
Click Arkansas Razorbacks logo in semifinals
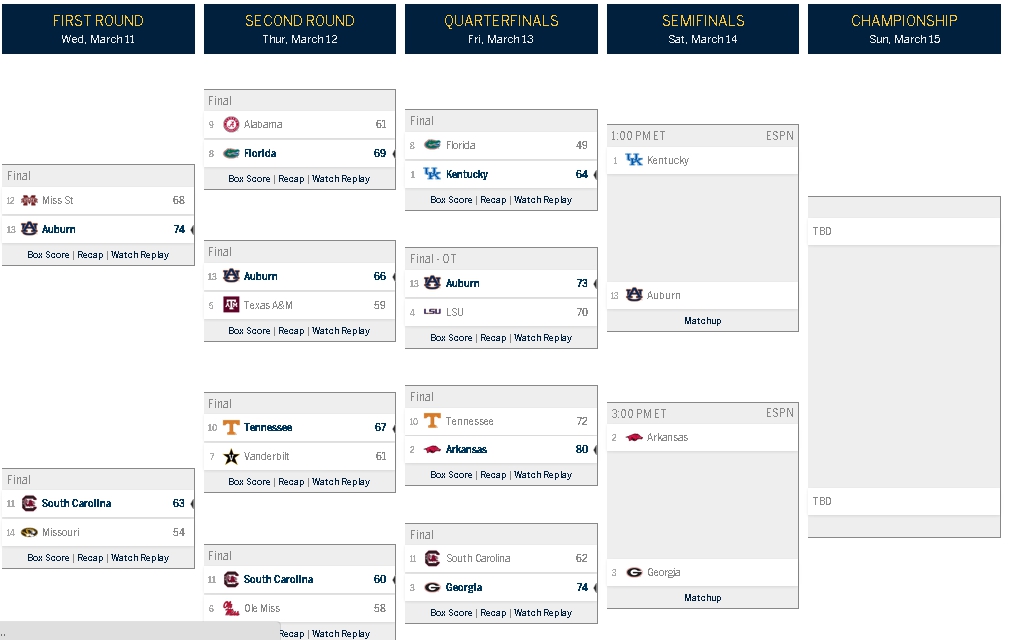pyautogui.click(x=634, y=438)
